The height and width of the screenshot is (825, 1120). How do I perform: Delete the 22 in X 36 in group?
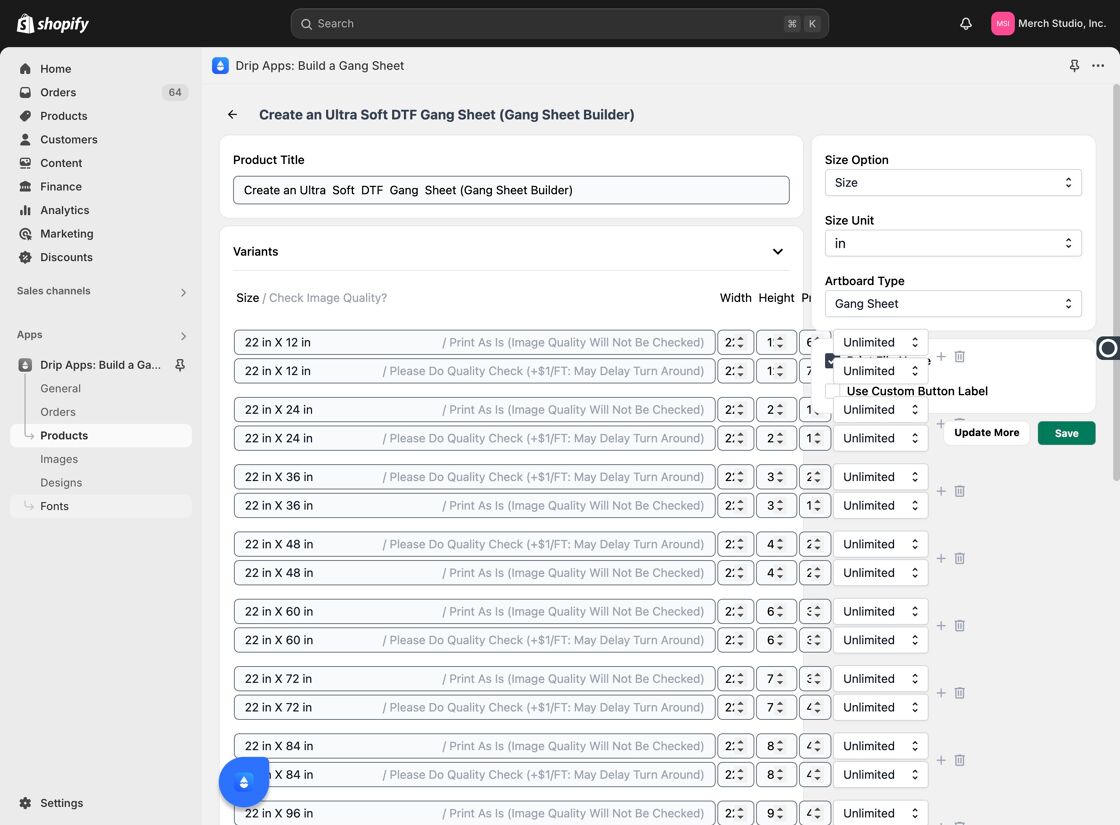click(959, 491)
